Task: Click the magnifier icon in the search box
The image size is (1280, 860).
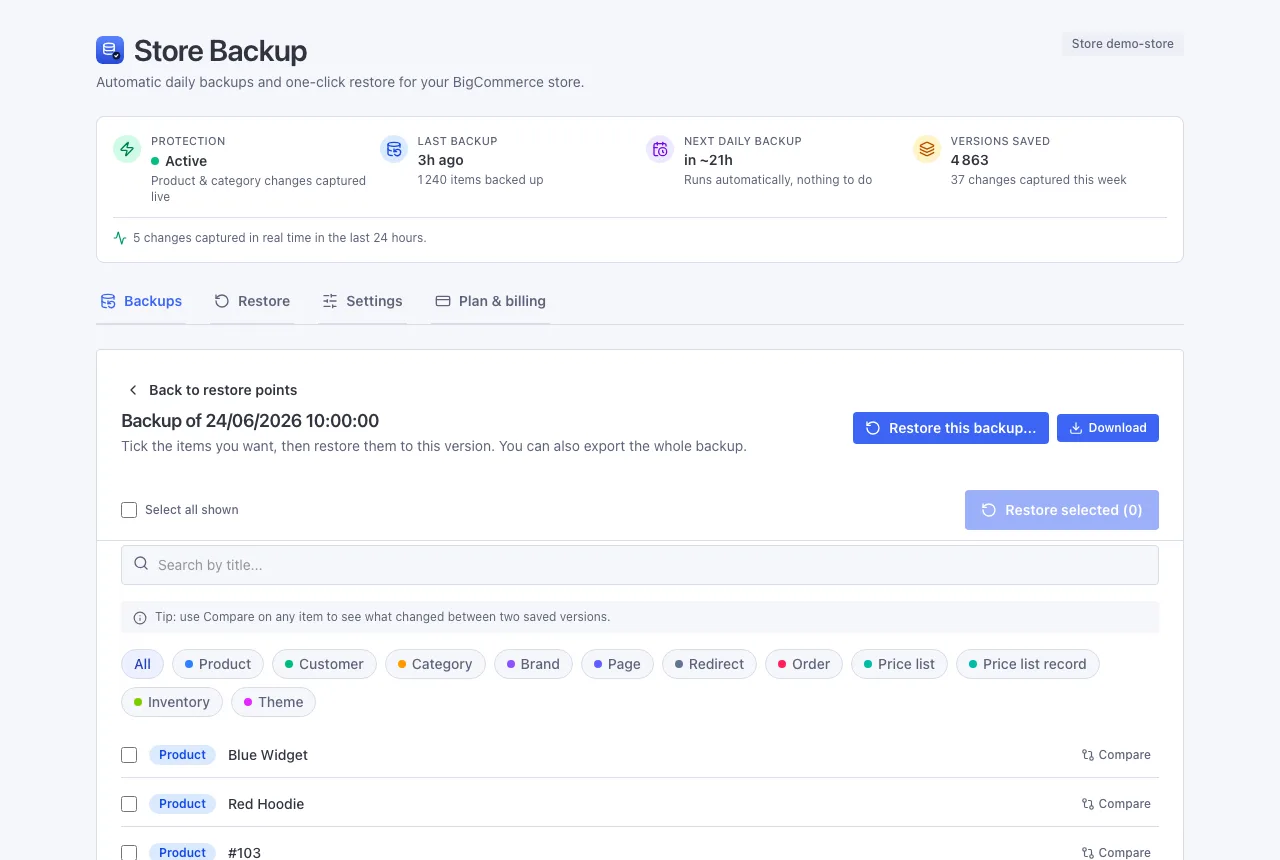Action: pos(141,564)
